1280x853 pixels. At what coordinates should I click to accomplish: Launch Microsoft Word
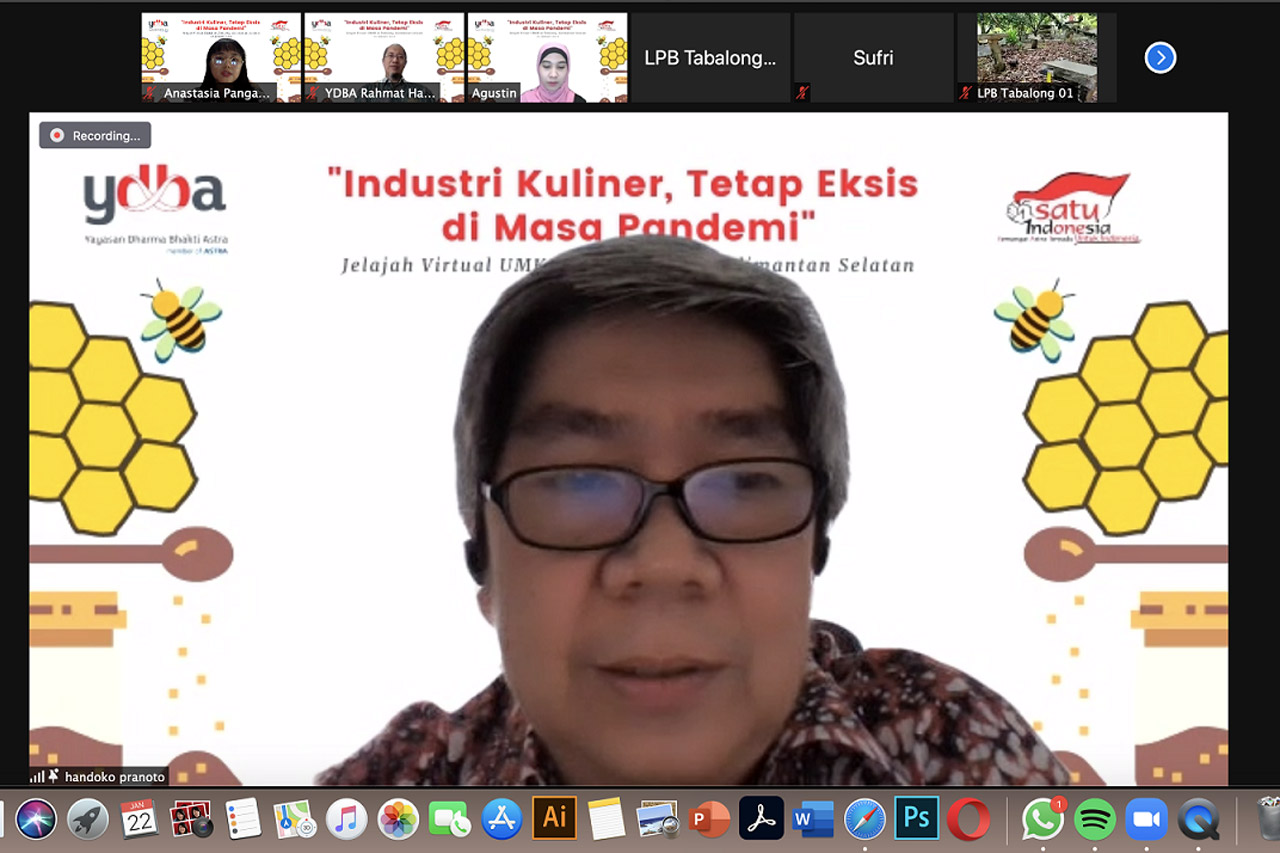[813, 820]
